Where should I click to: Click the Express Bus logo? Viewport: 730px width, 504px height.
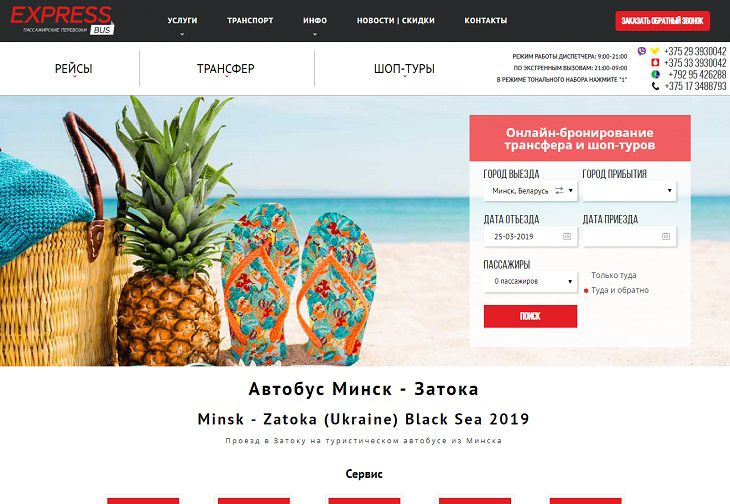pyautogui.click(x=62, y=20)
